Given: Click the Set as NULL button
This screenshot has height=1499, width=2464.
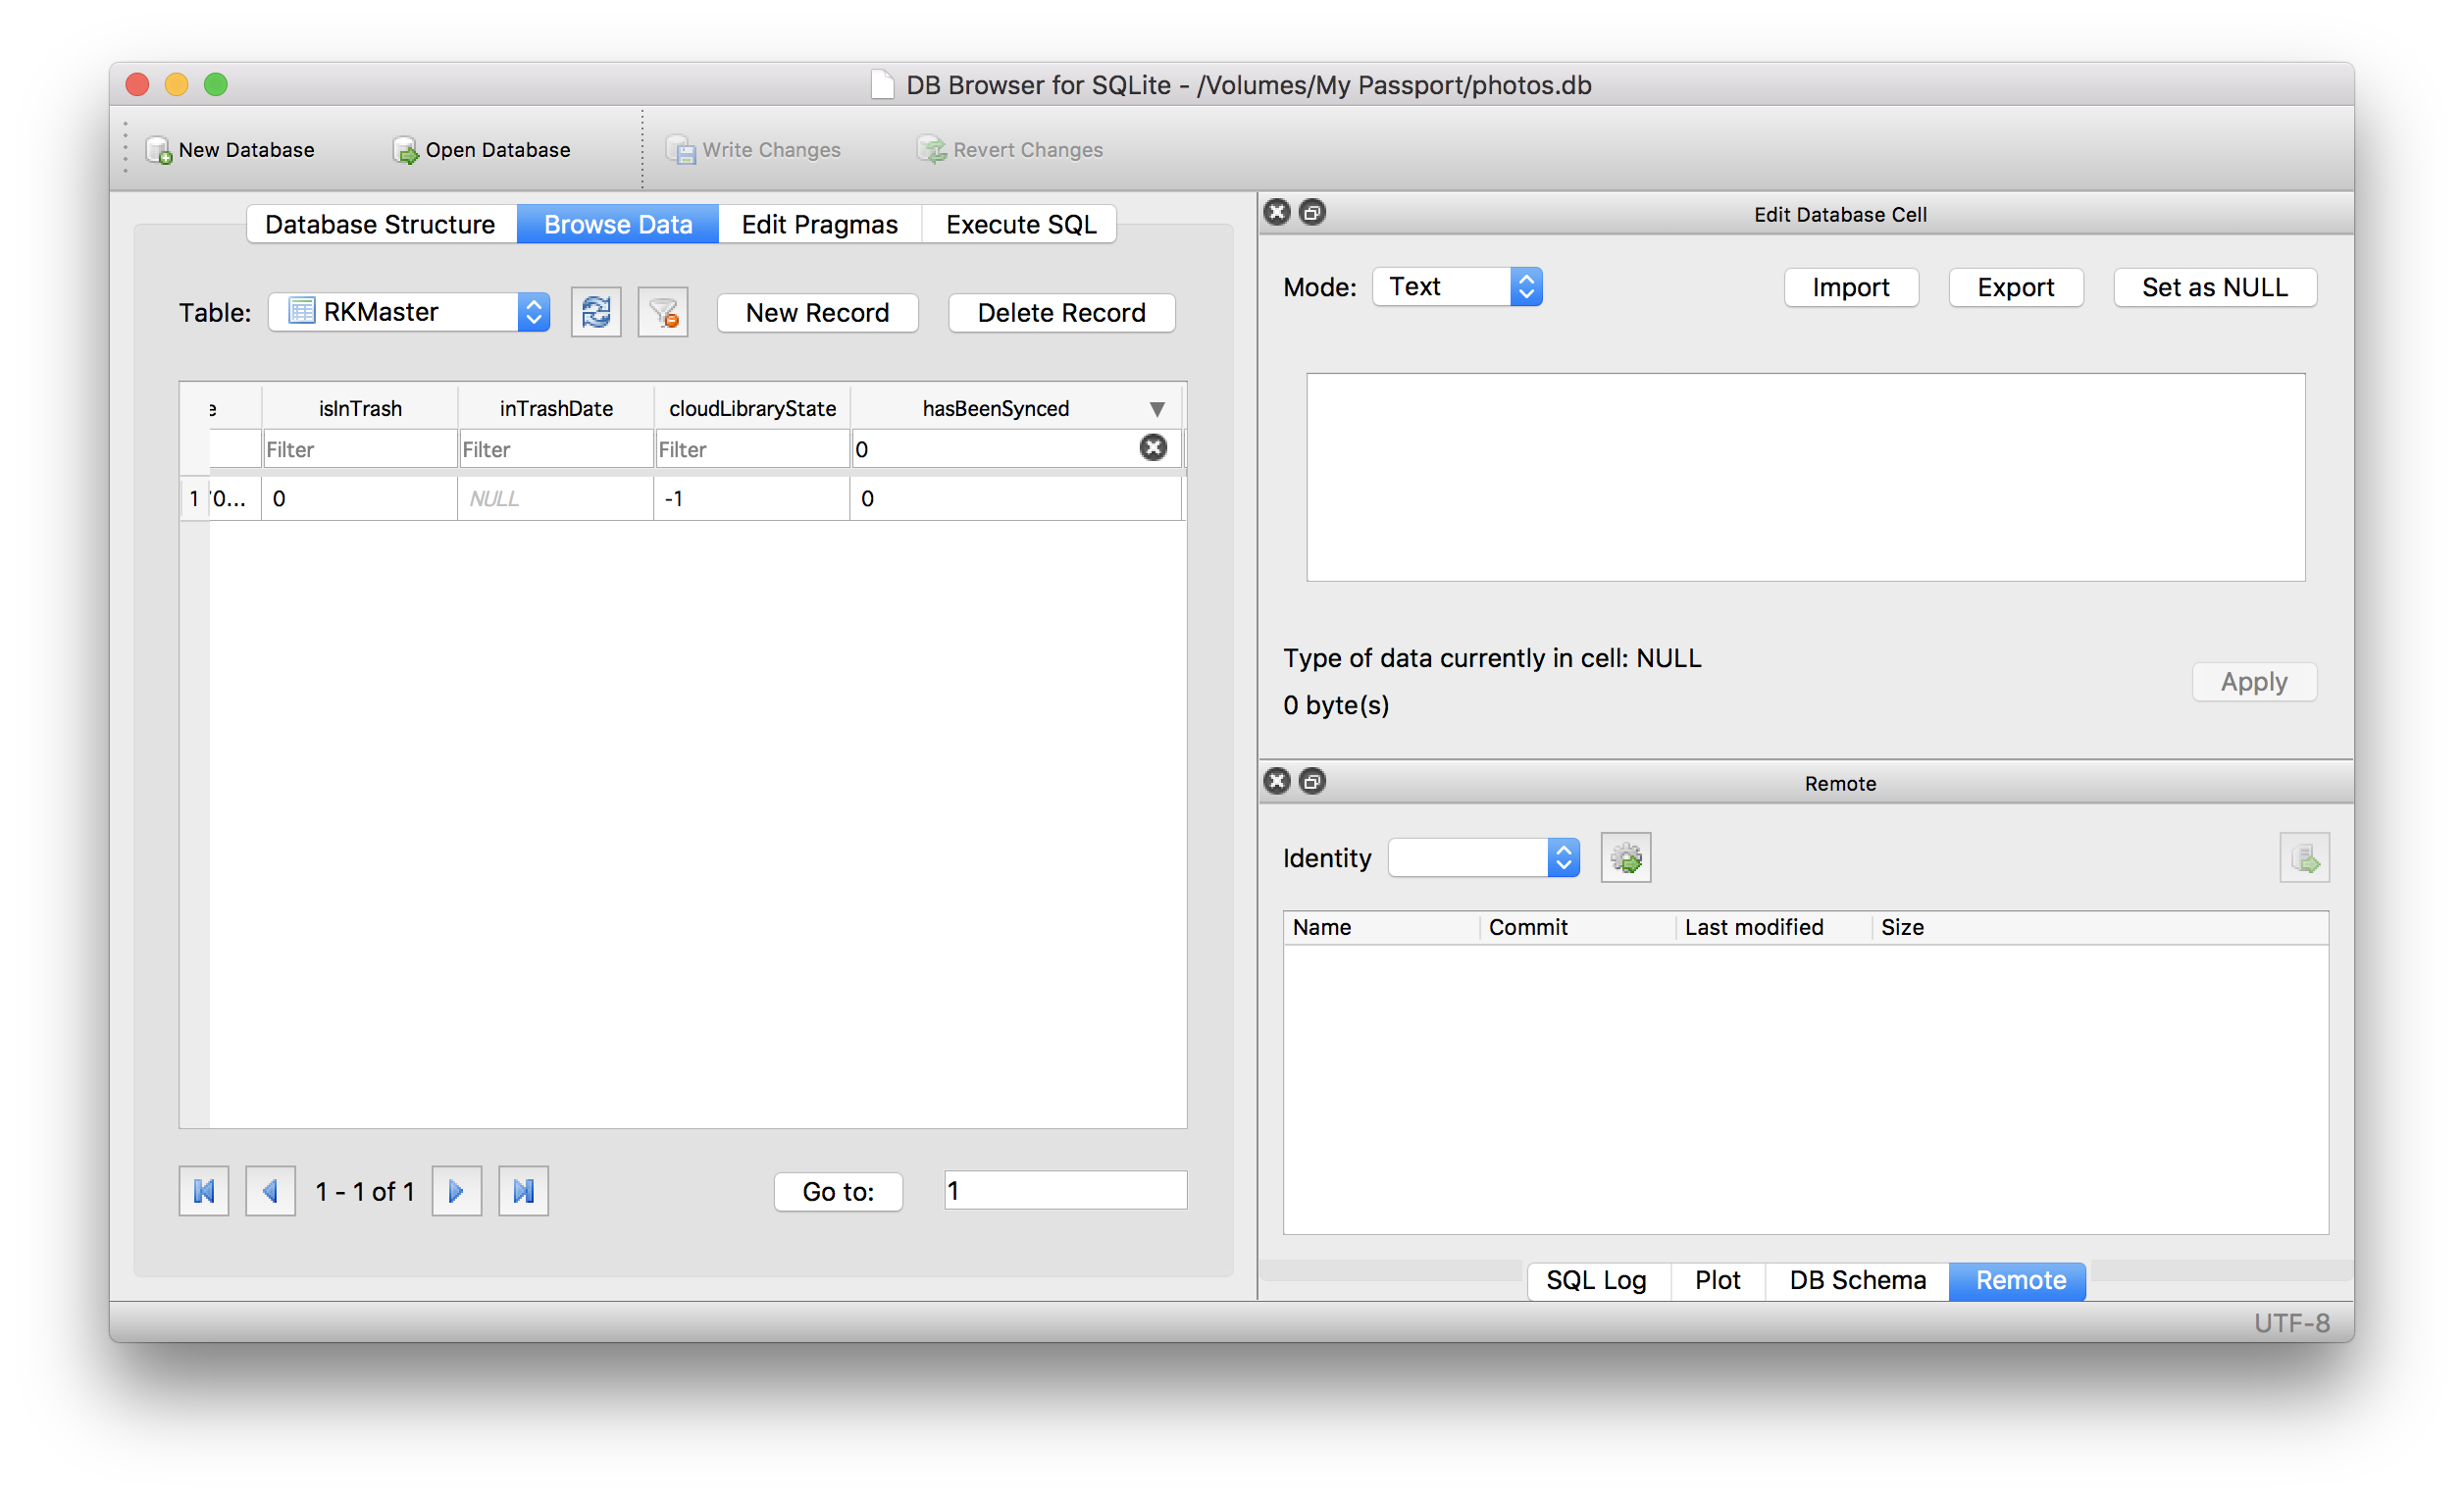Looking at the screenshot, I should (x=2214, y=288).
